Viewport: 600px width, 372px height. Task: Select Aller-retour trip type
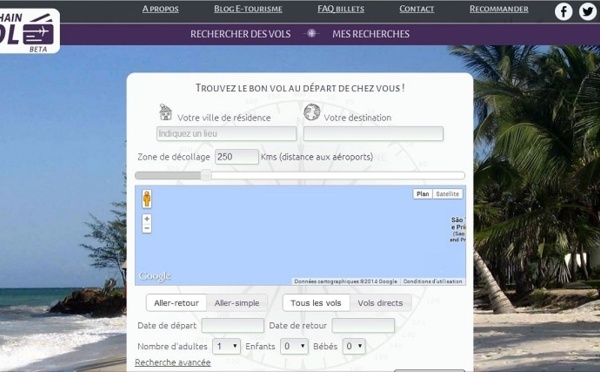[176, 303]
